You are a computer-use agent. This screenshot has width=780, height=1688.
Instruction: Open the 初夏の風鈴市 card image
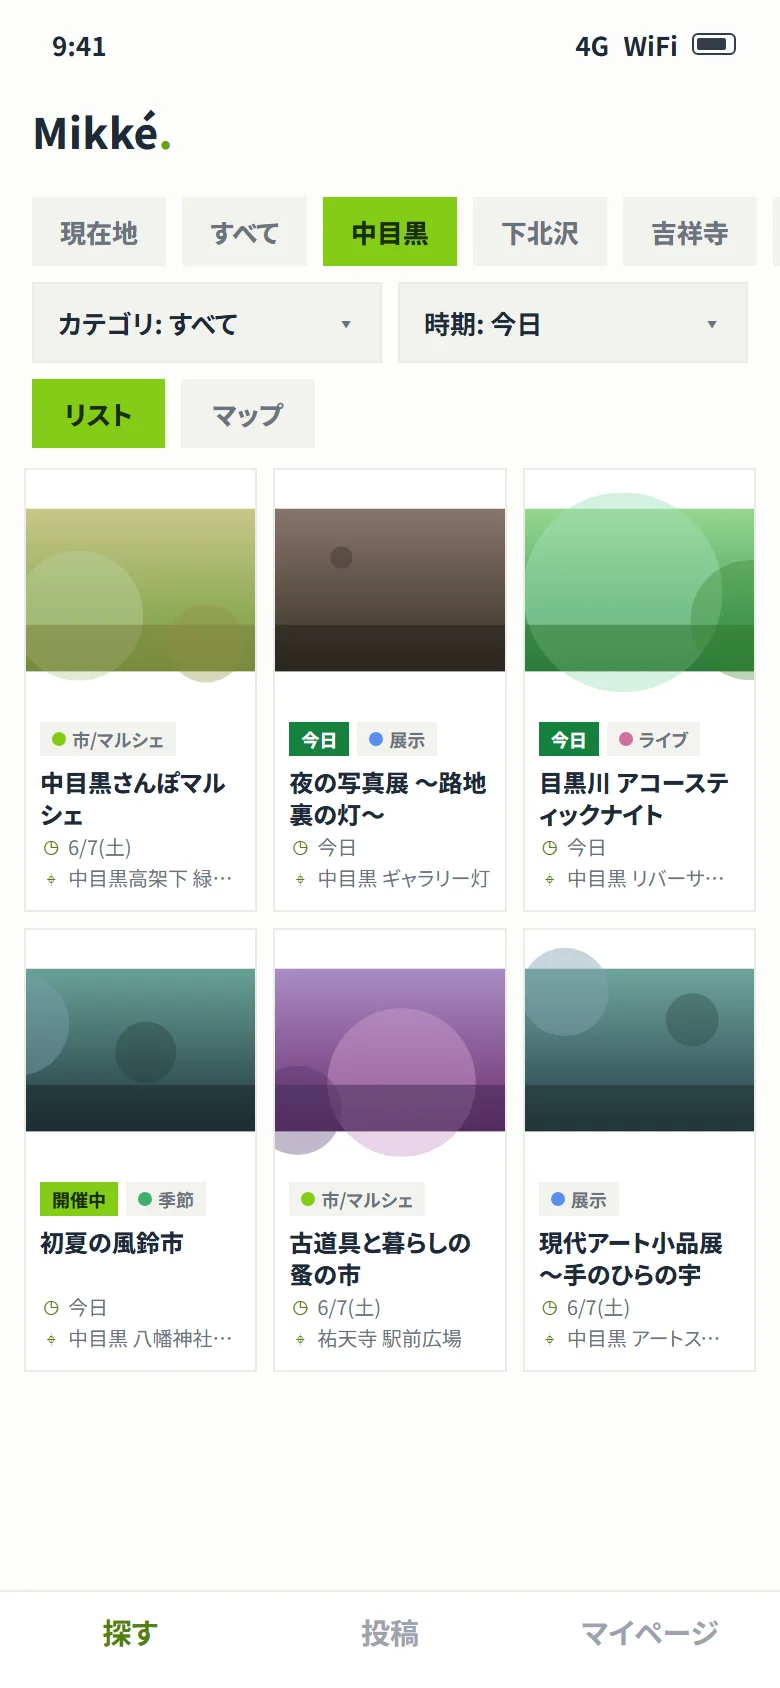coord(141,1050)
